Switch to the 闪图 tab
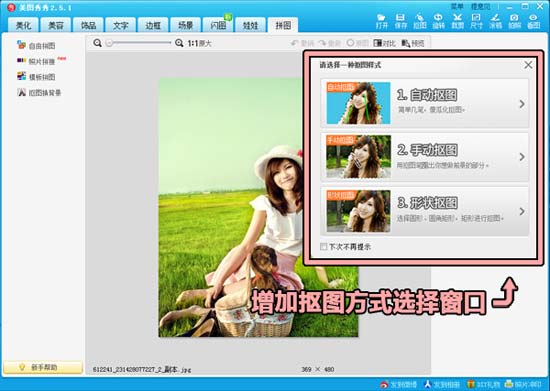Screen dimensions: 550x391 click(x=218, y=25)
